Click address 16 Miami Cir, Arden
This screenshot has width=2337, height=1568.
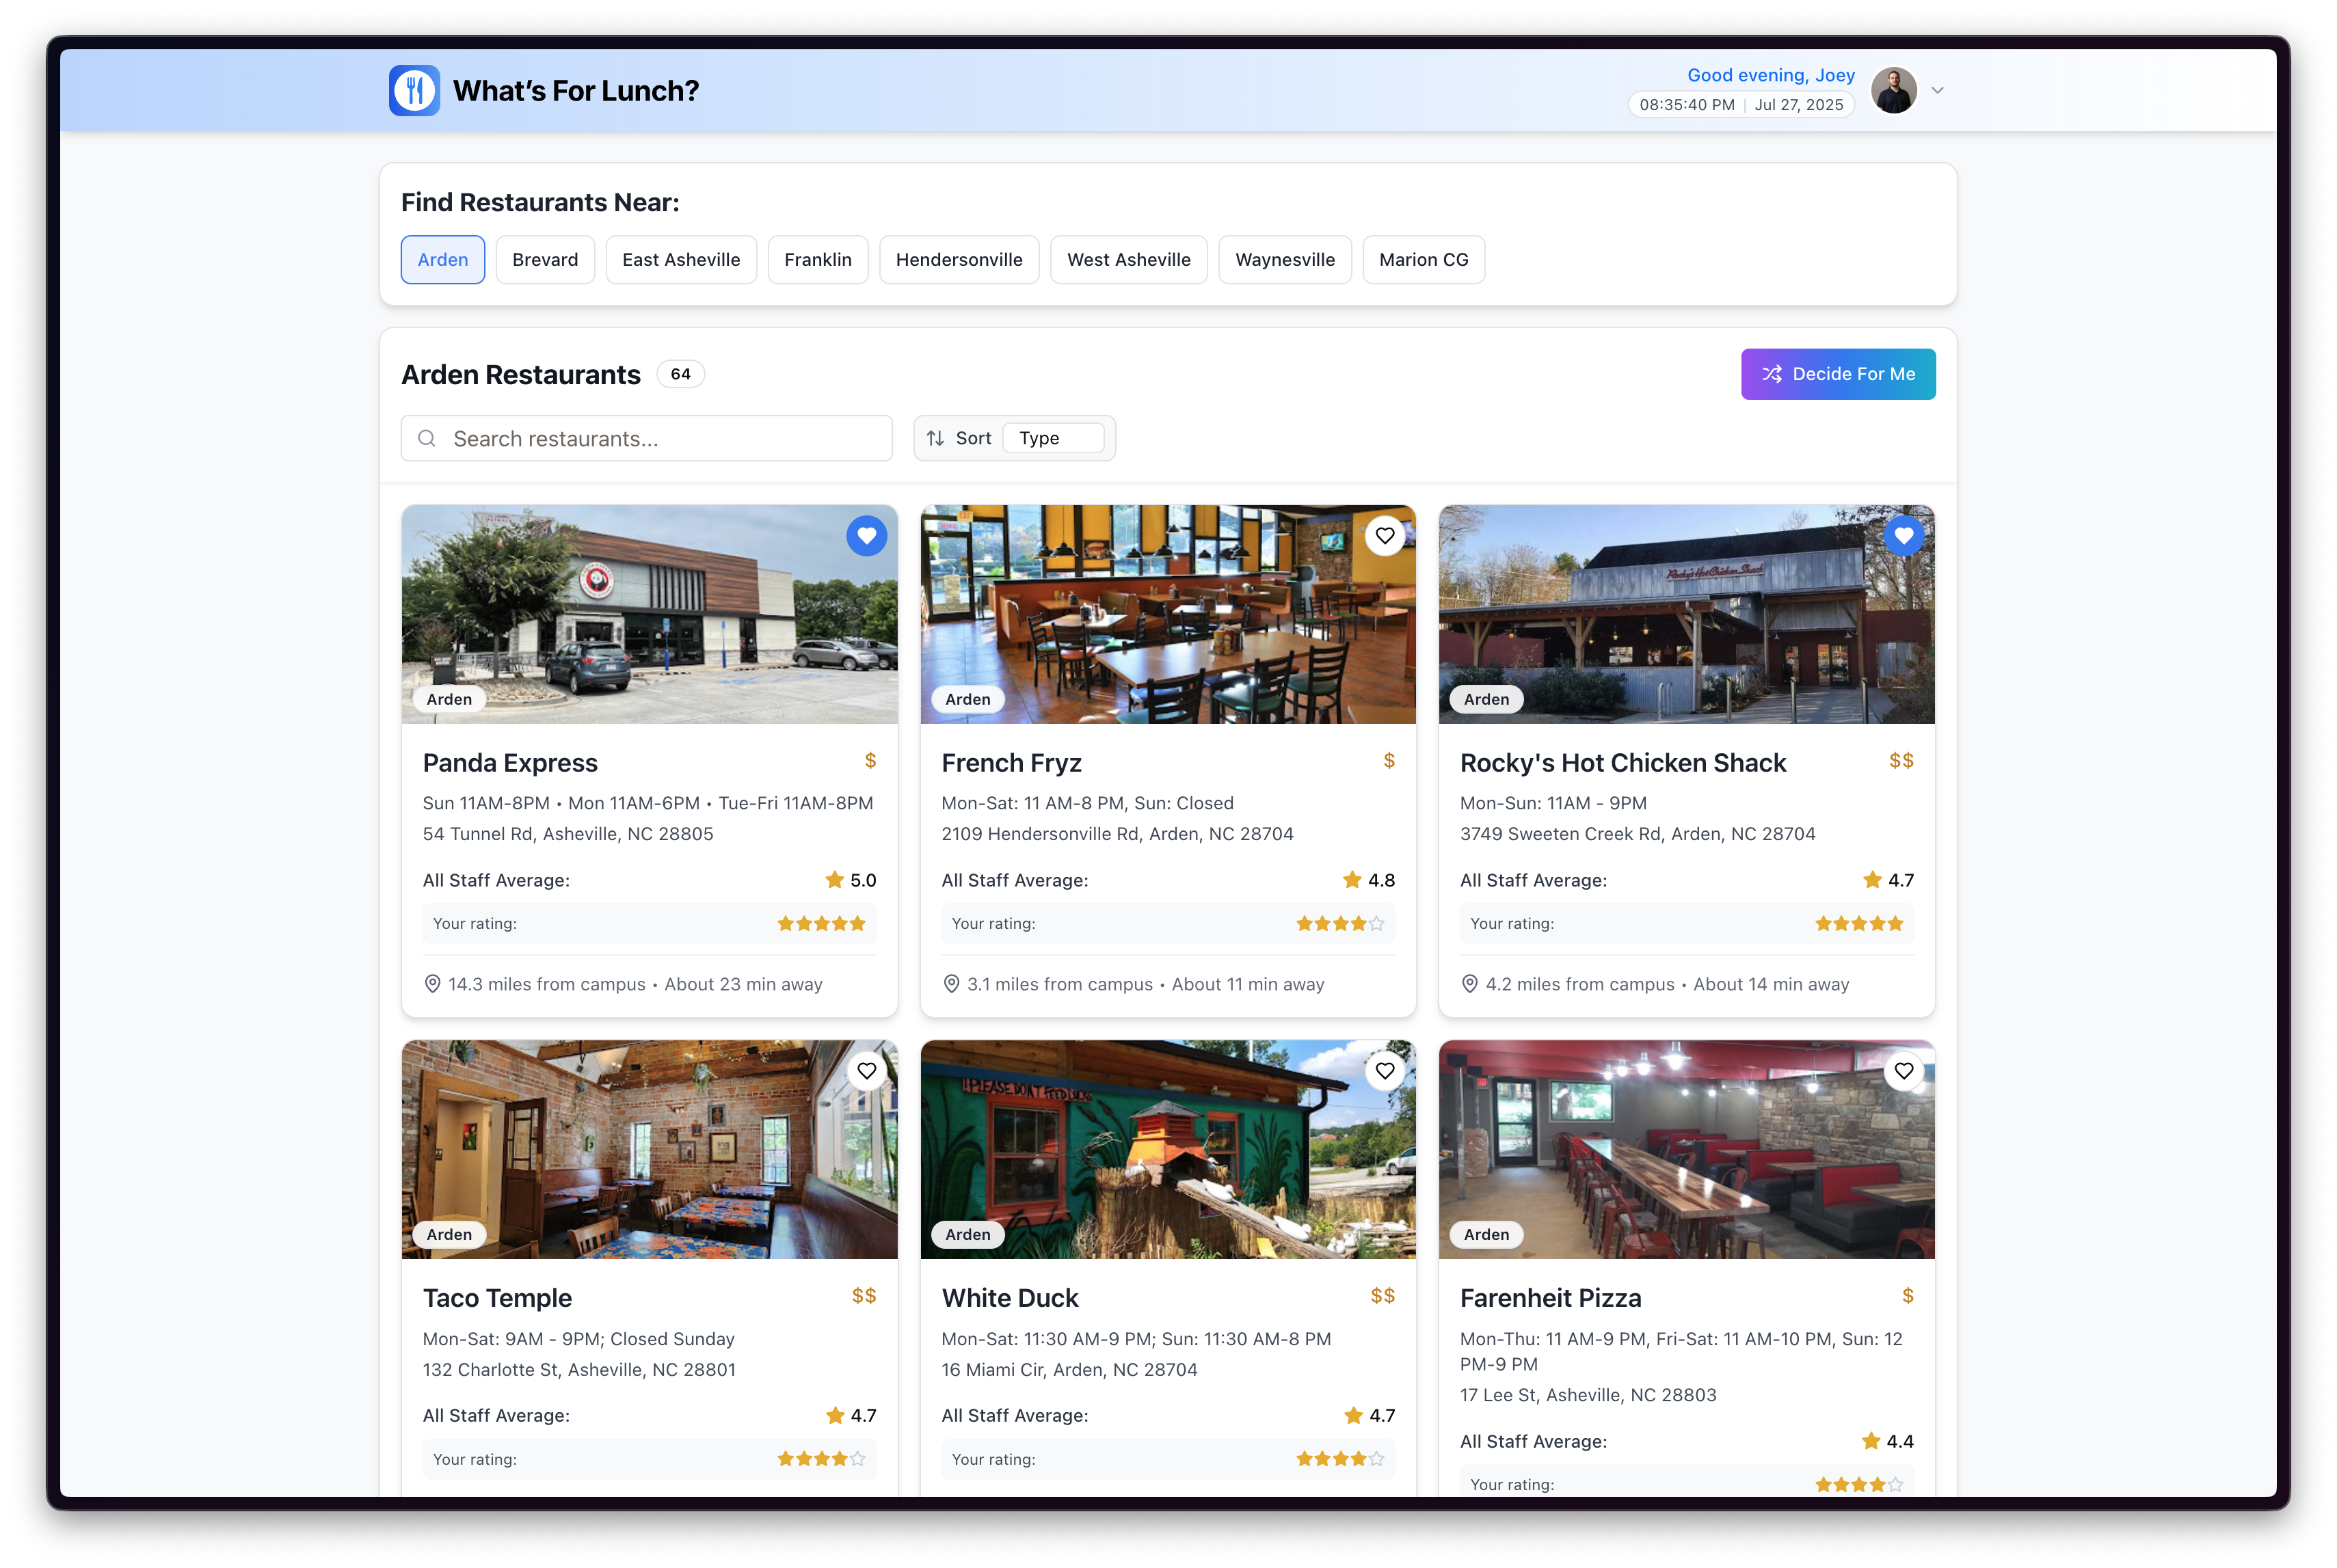coord(1069,1370)
